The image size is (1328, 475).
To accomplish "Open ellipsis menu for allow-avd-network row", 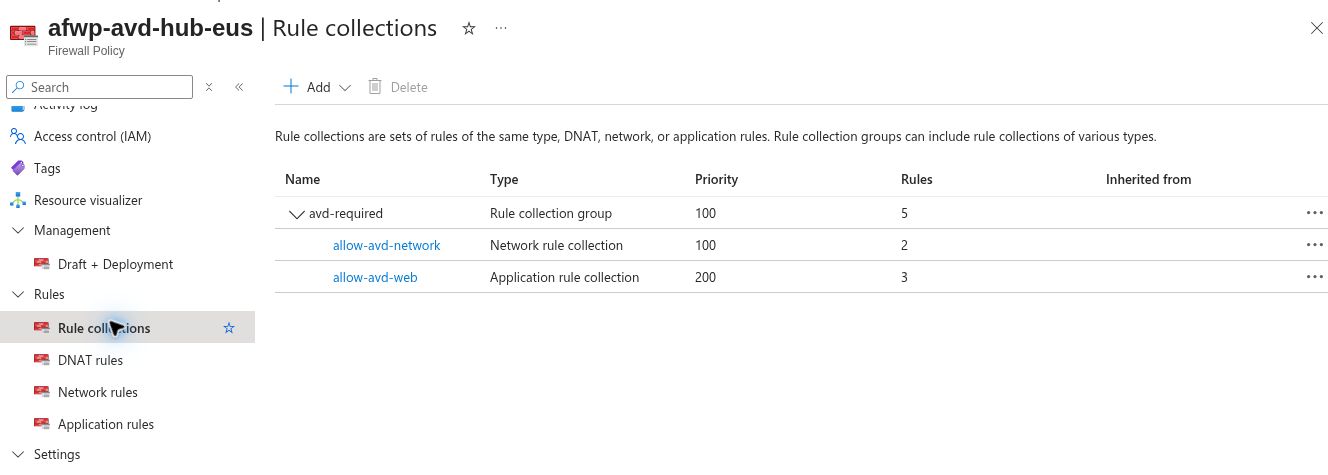I will pos(1314,245).
